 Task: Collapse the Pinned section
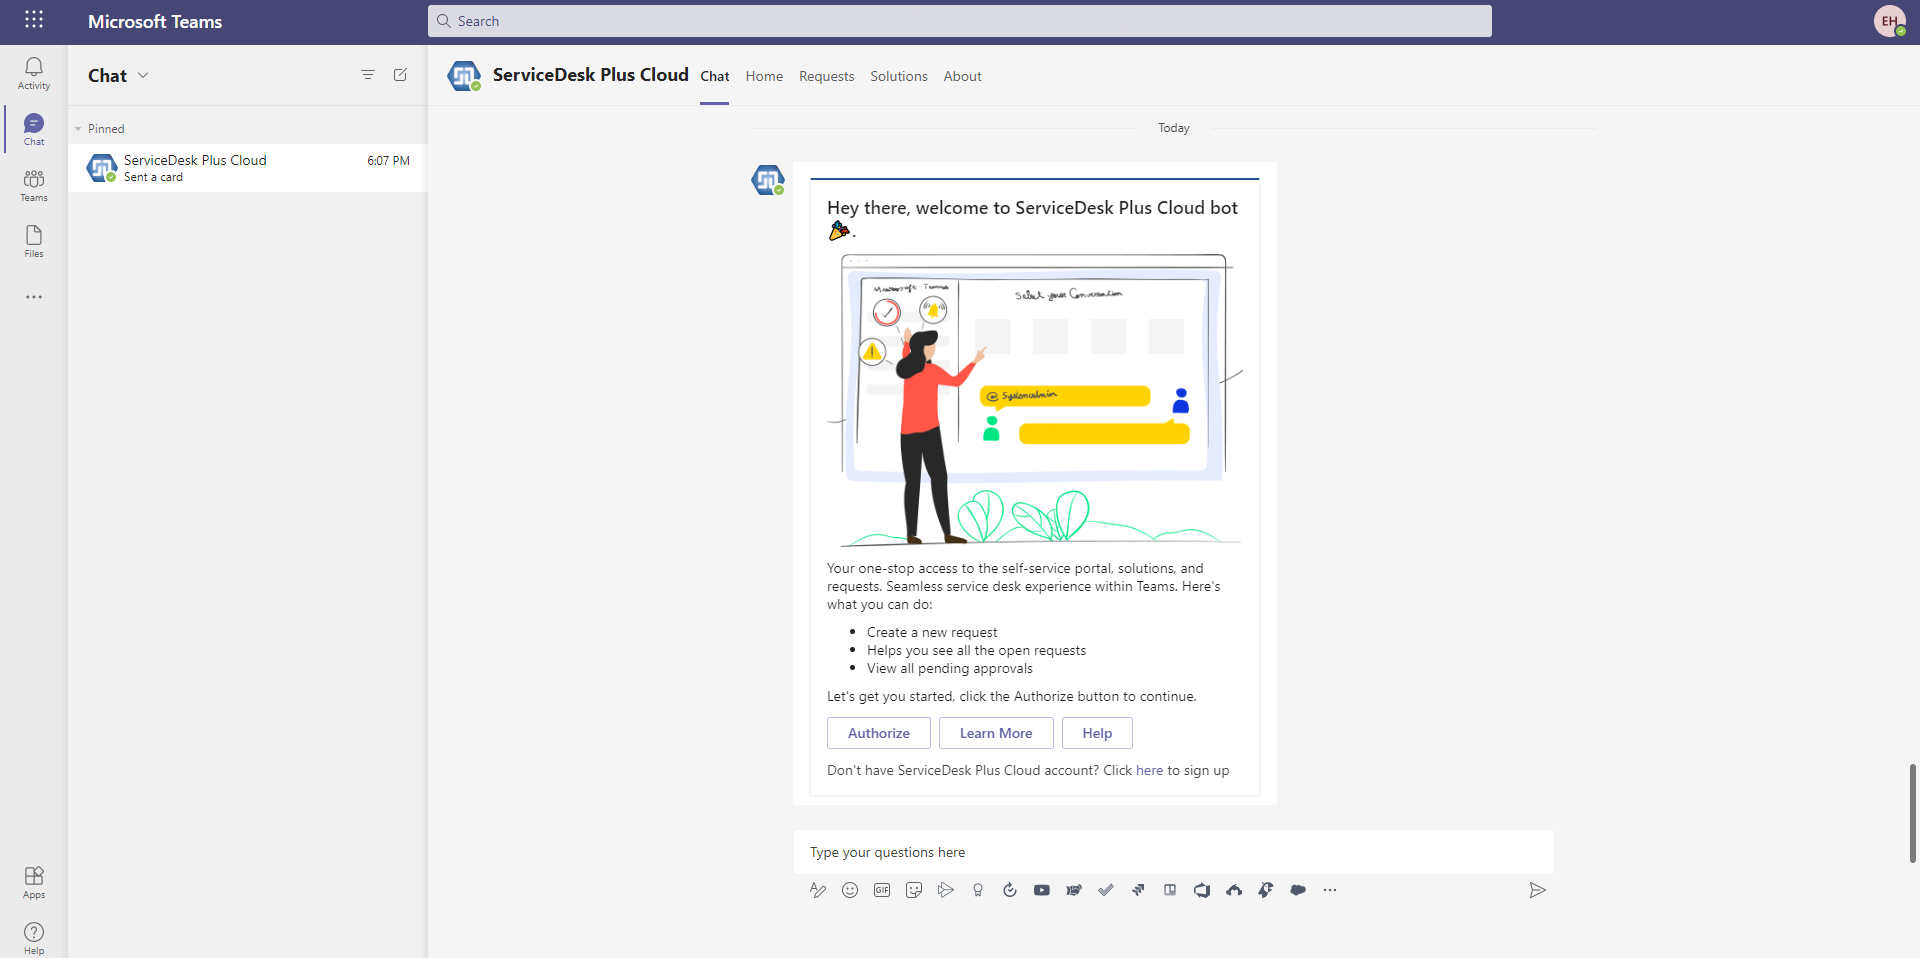pyautogui.click(x=78, y=129)
